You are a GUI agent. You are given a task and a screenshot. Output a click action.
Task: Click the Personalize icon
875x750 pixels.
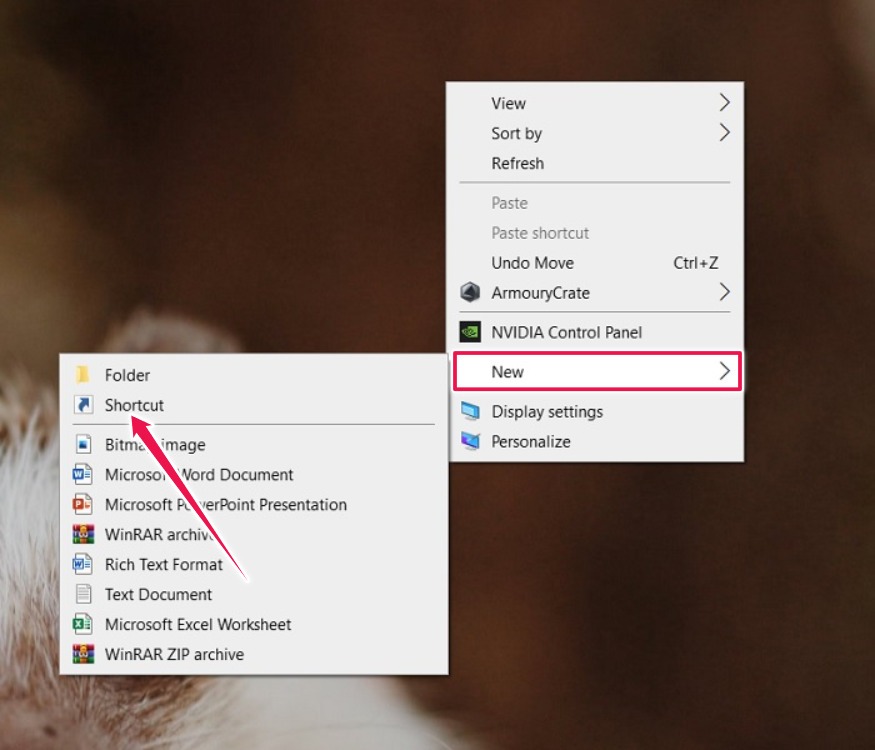tap(470, 441)
